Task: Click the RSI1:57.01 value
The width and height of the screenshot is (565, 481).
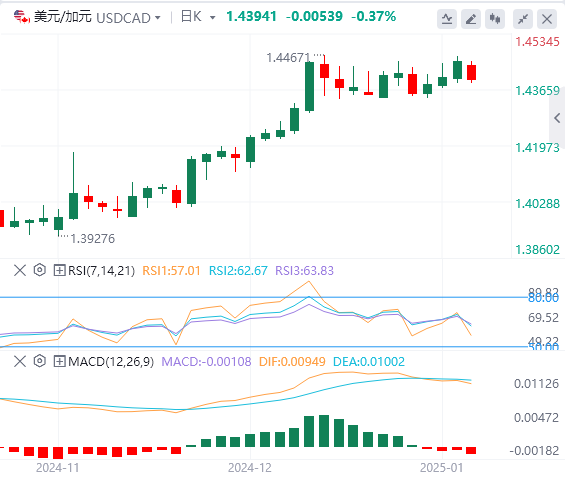Action: 171,271
